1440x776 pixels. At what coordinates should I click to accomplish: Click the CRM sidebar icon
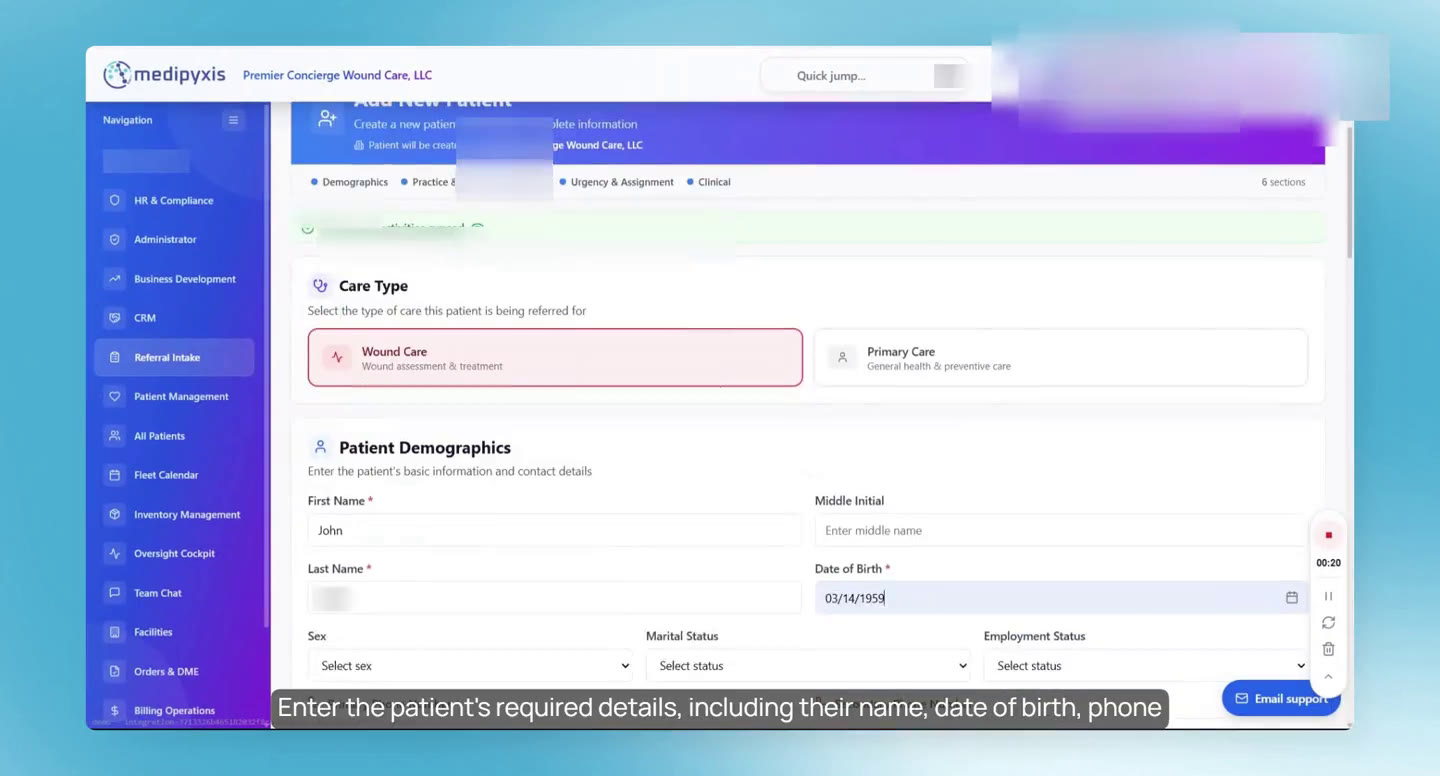(114, 318)
